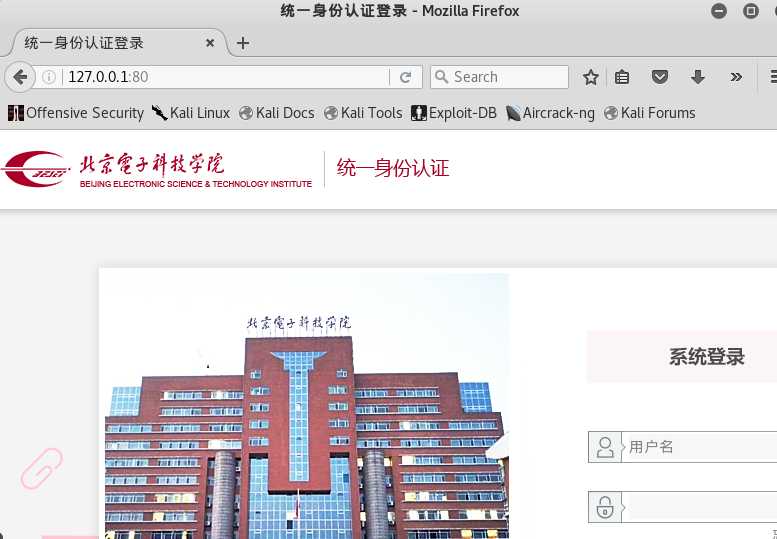Click the magnifier icon in the Search box
Viewport: 777px width, 539px height.
(441, 76)
